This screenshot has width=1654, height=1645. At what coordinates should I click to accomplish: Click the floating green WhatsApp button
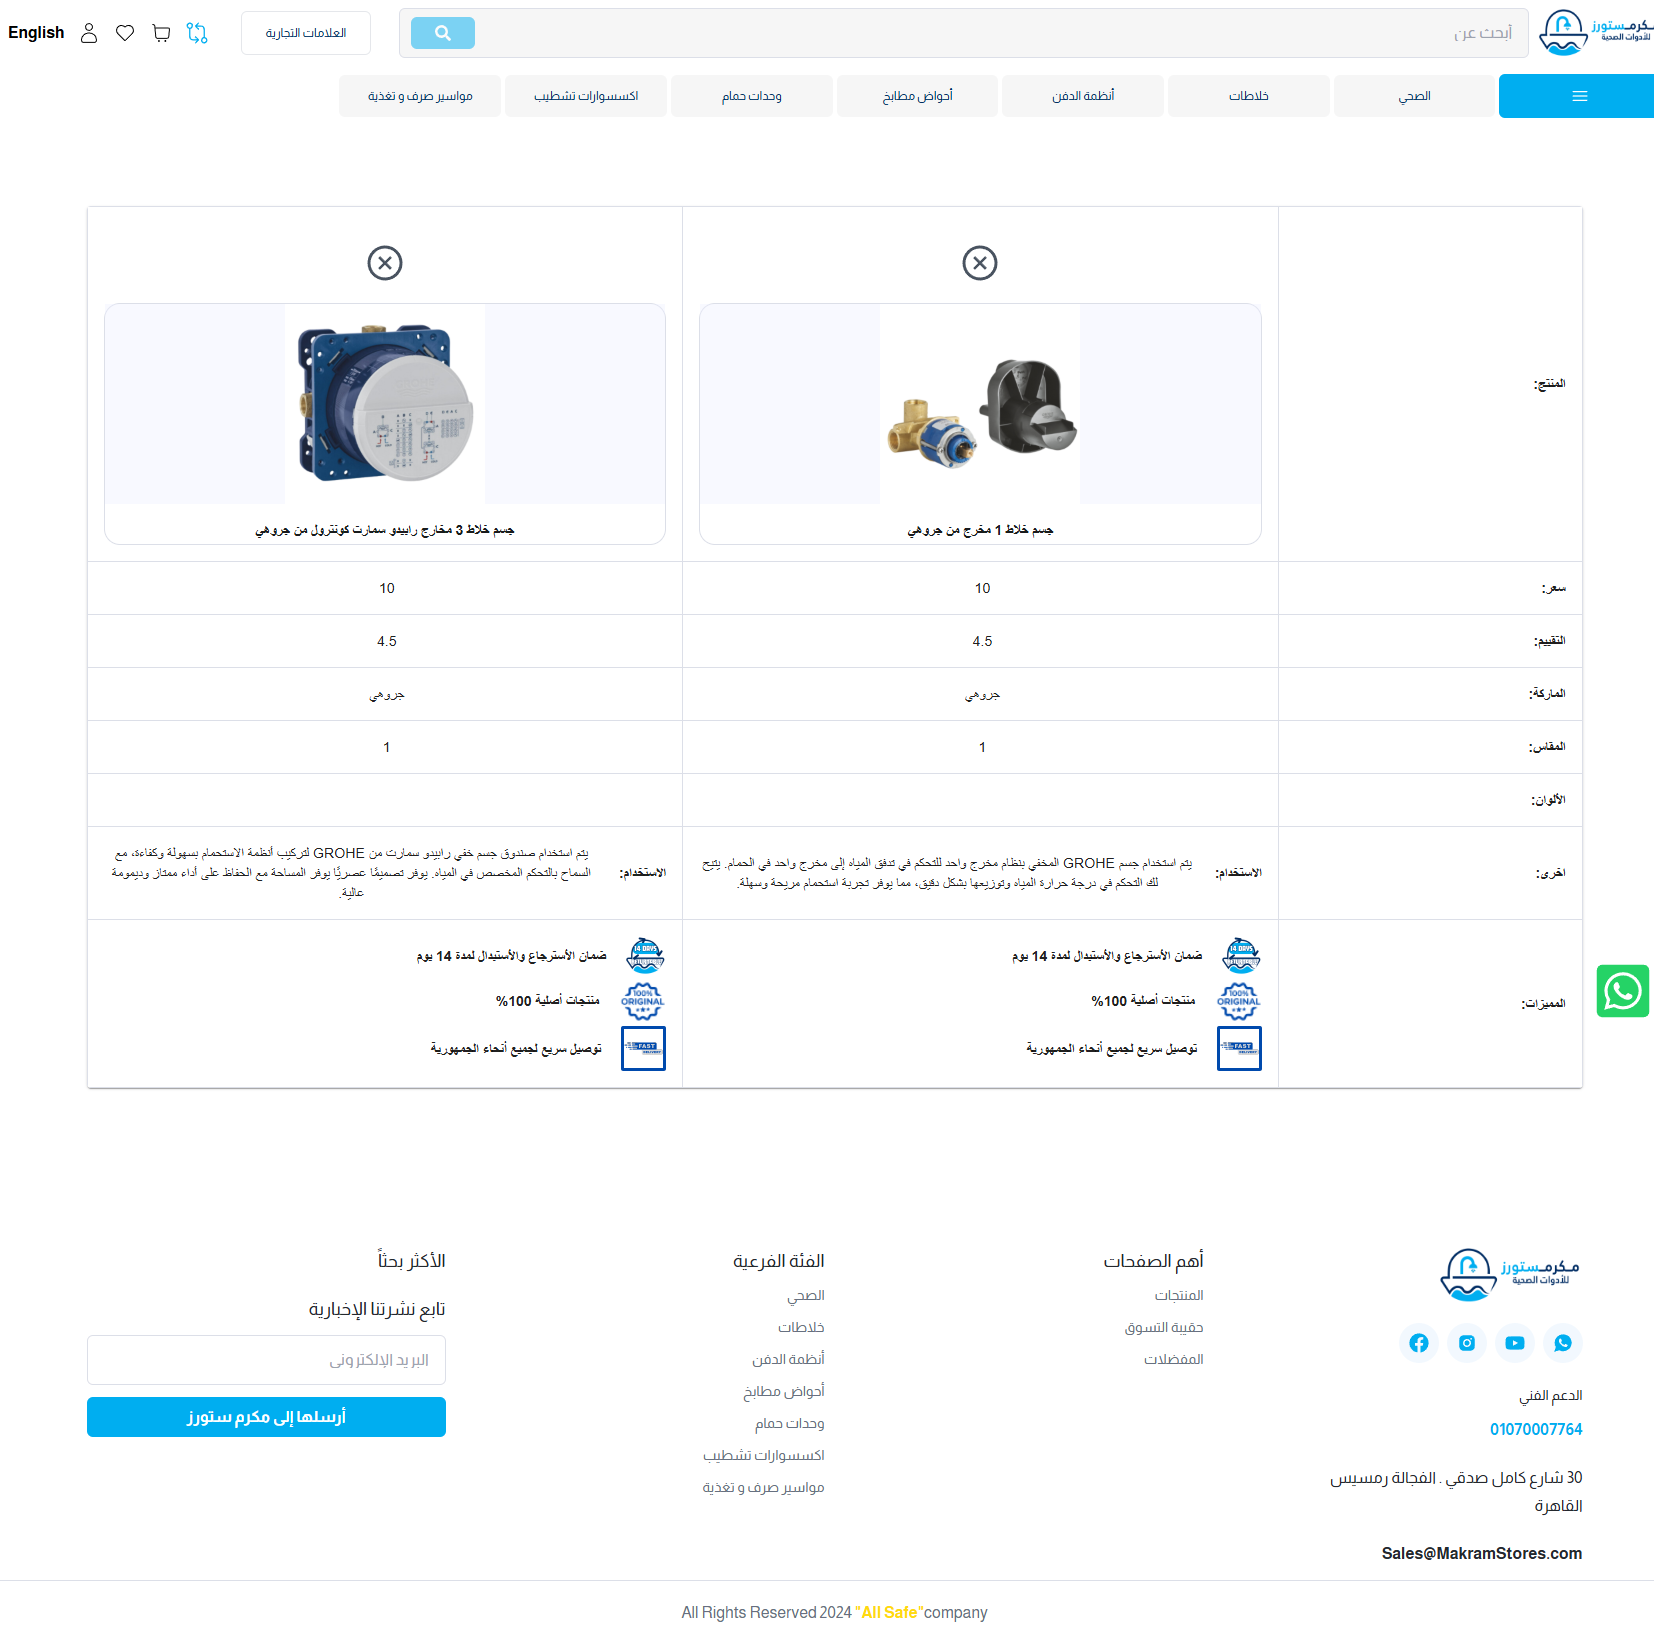(x=1622, y=991)
